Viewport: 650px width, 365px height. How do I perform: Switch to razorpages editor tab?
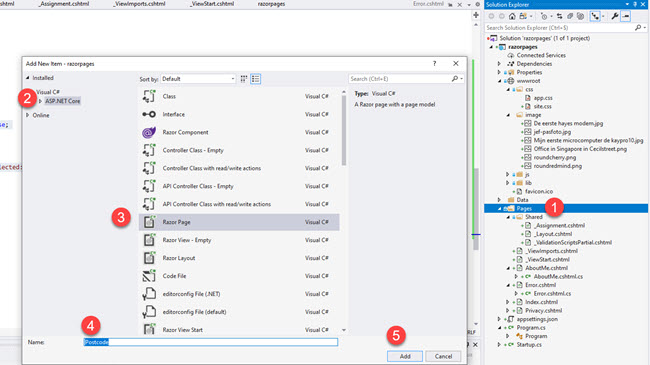tap(271, 4)
